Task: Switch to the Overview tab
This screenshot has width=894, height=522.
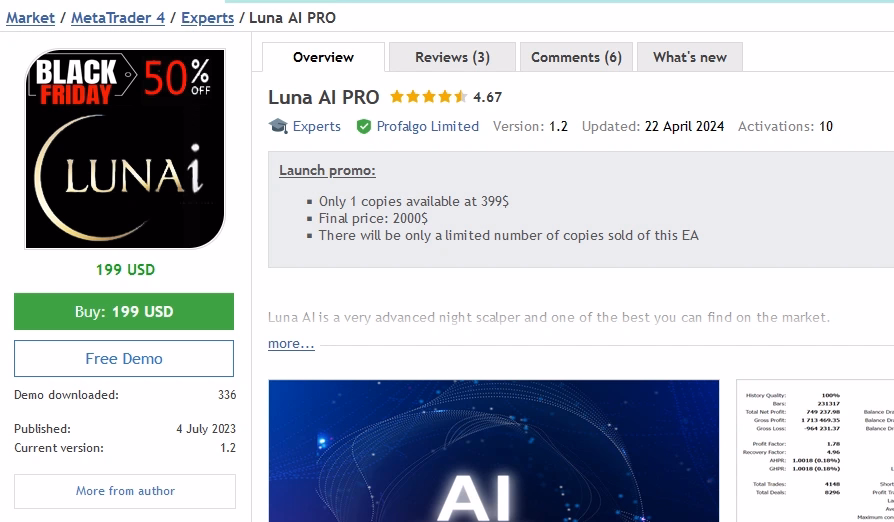Action: 323,57
